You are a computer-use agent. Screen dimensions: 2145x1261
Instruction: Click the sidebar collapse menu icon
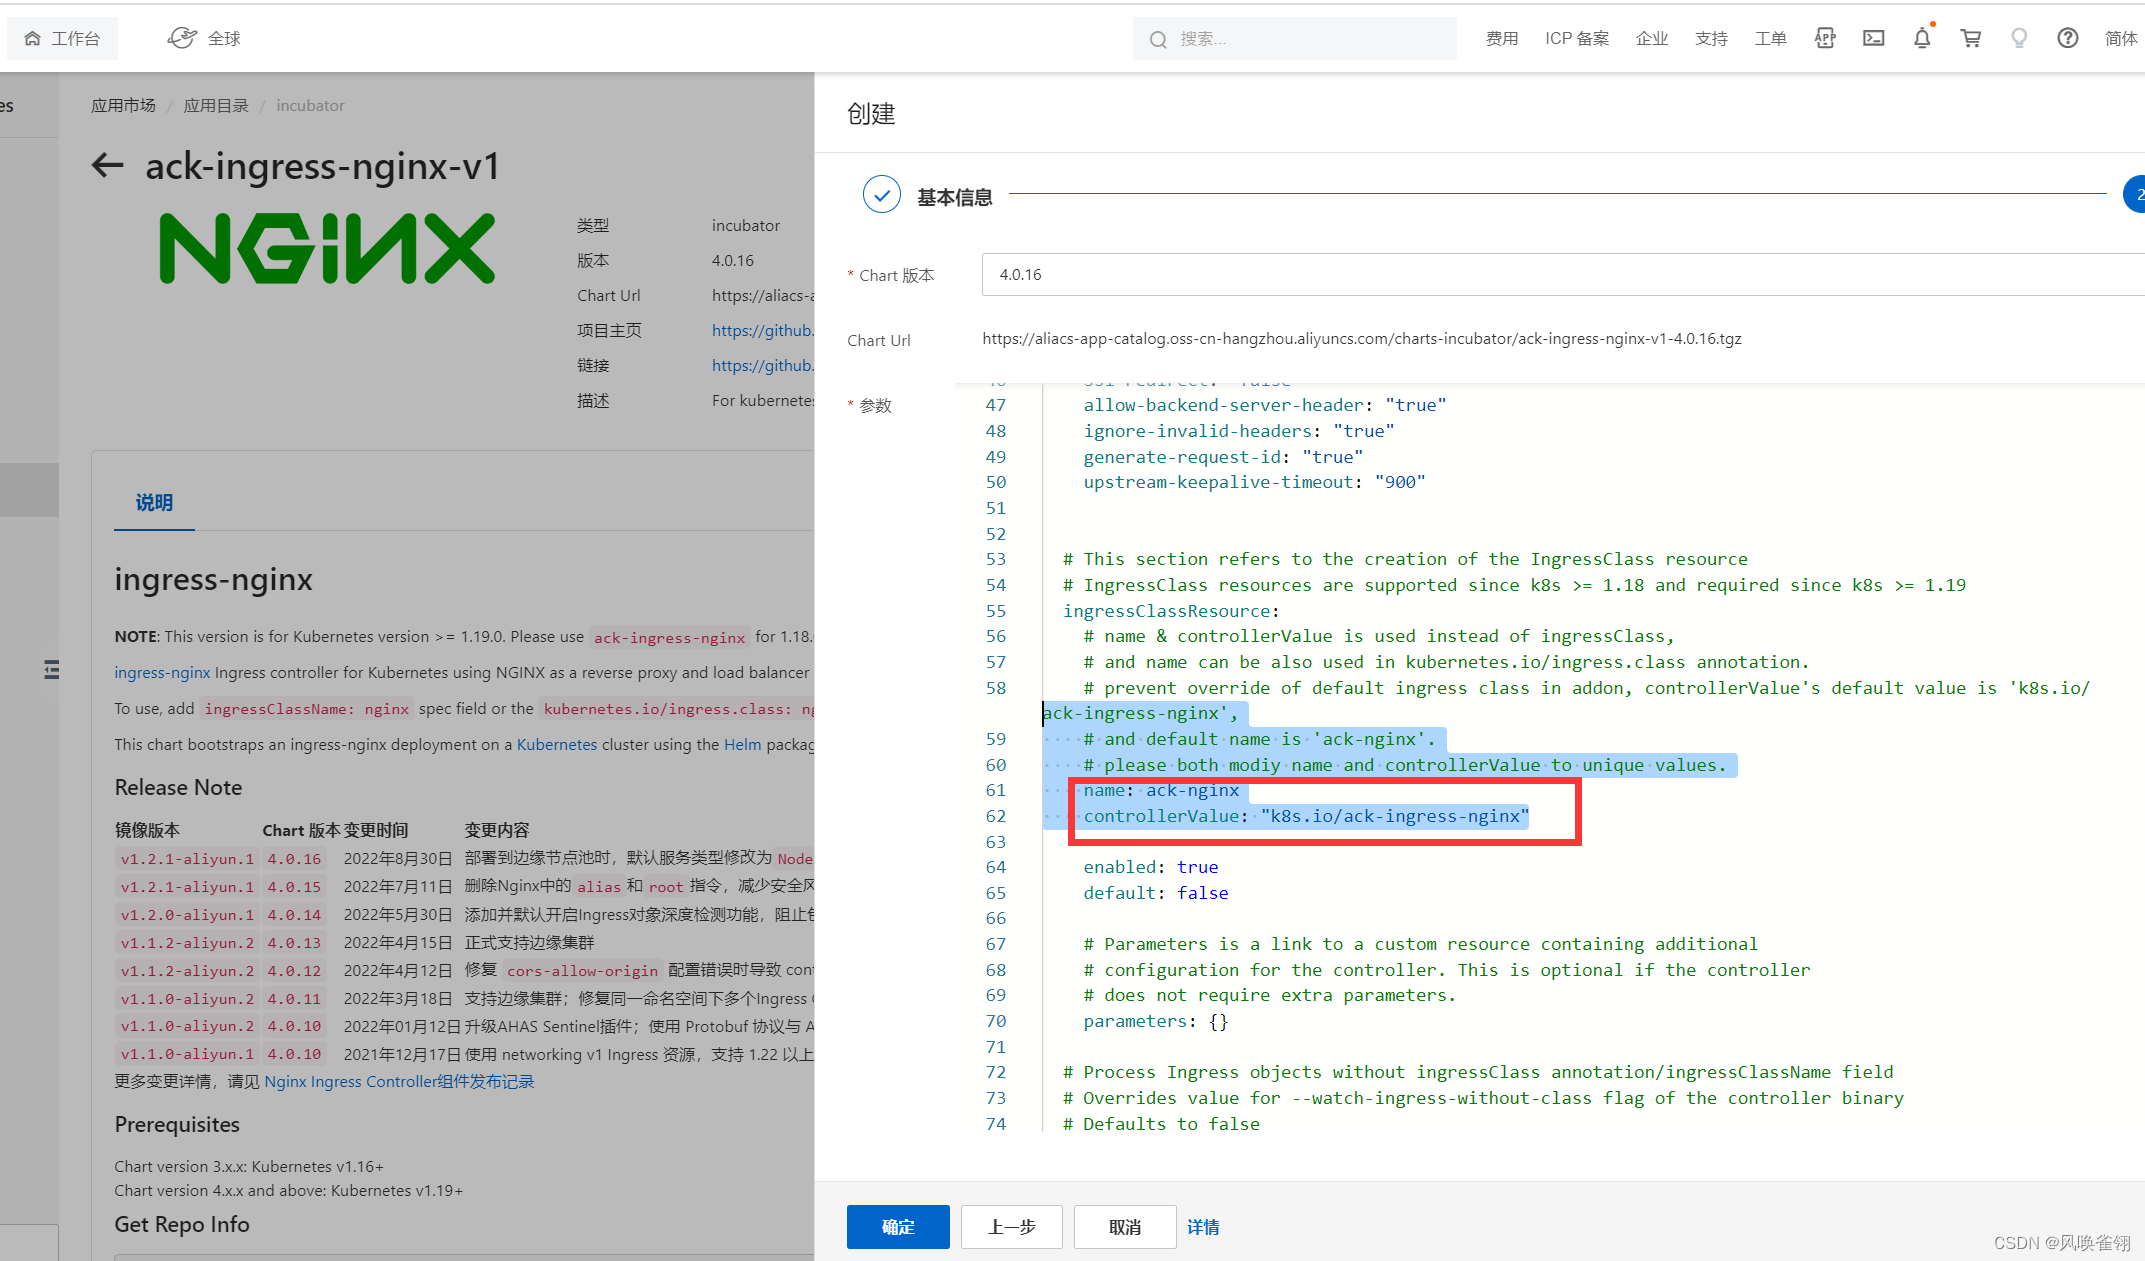point(52,670)
